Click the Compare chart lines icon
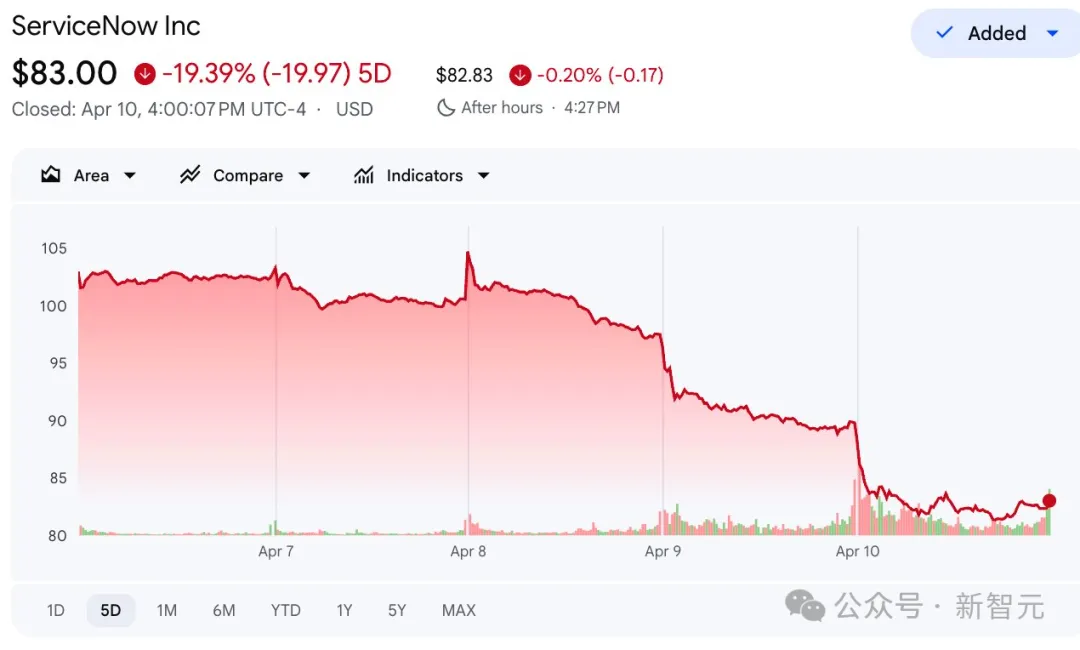The height and width of the screenshot is (650, 1080). pos(190,175)
